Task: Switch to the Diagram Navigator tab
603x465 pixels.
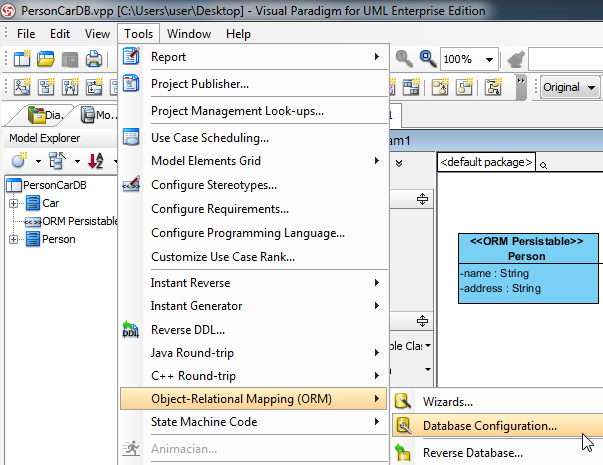Action: point(45,115)
